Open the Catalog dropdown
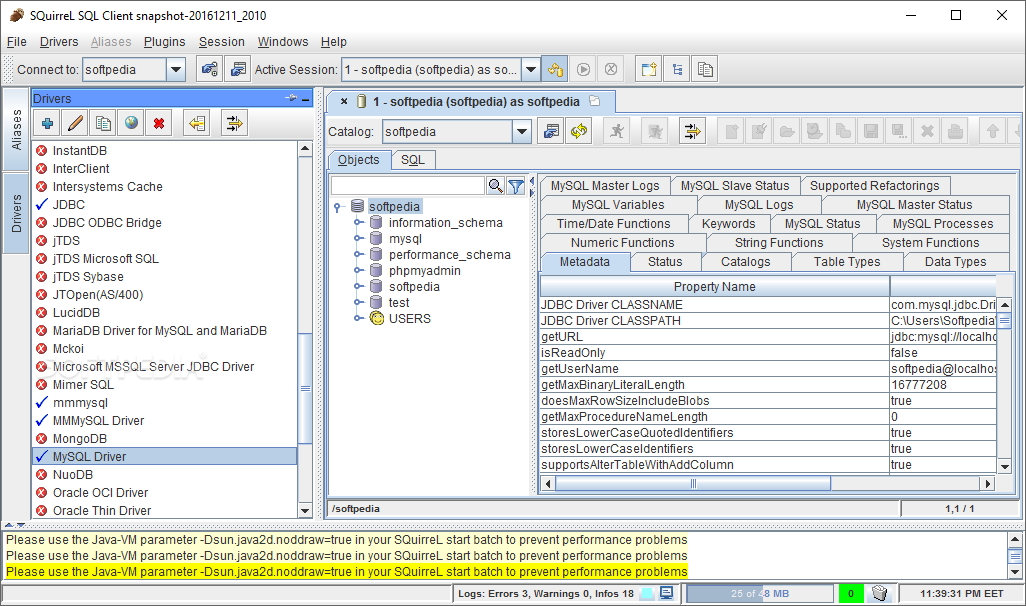This screenshot has height=606, width=1026. click(x=522, y=132)
